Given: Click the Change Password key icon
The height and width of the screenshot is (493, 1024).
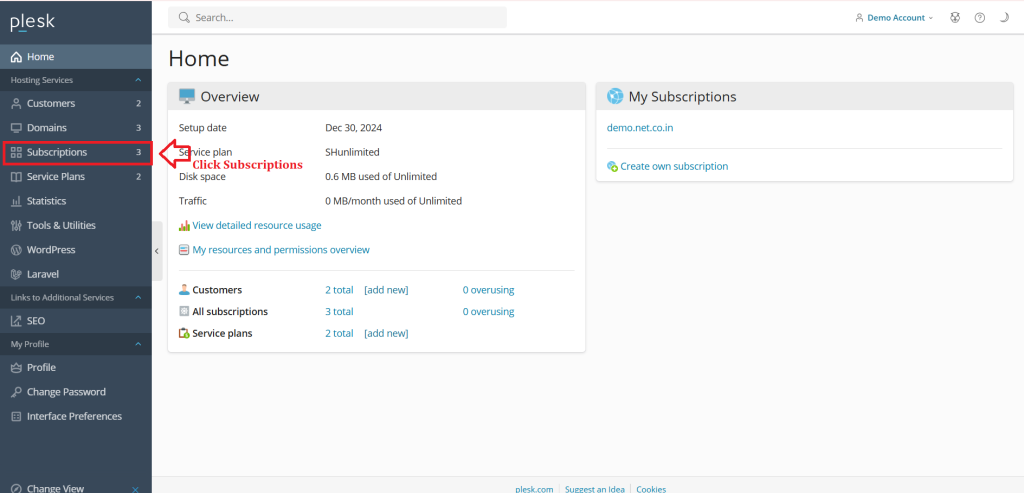Looking at the screenshot, I should coord(16,392).
